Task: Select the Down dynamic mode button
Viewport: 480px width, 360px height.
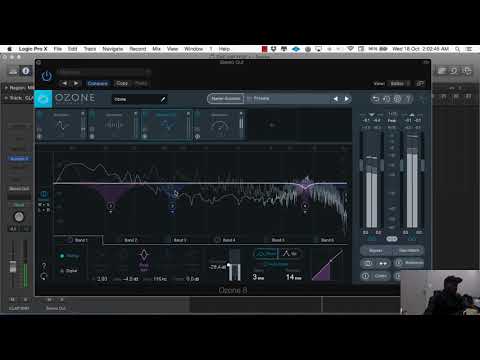Action: tap(266, 254)
